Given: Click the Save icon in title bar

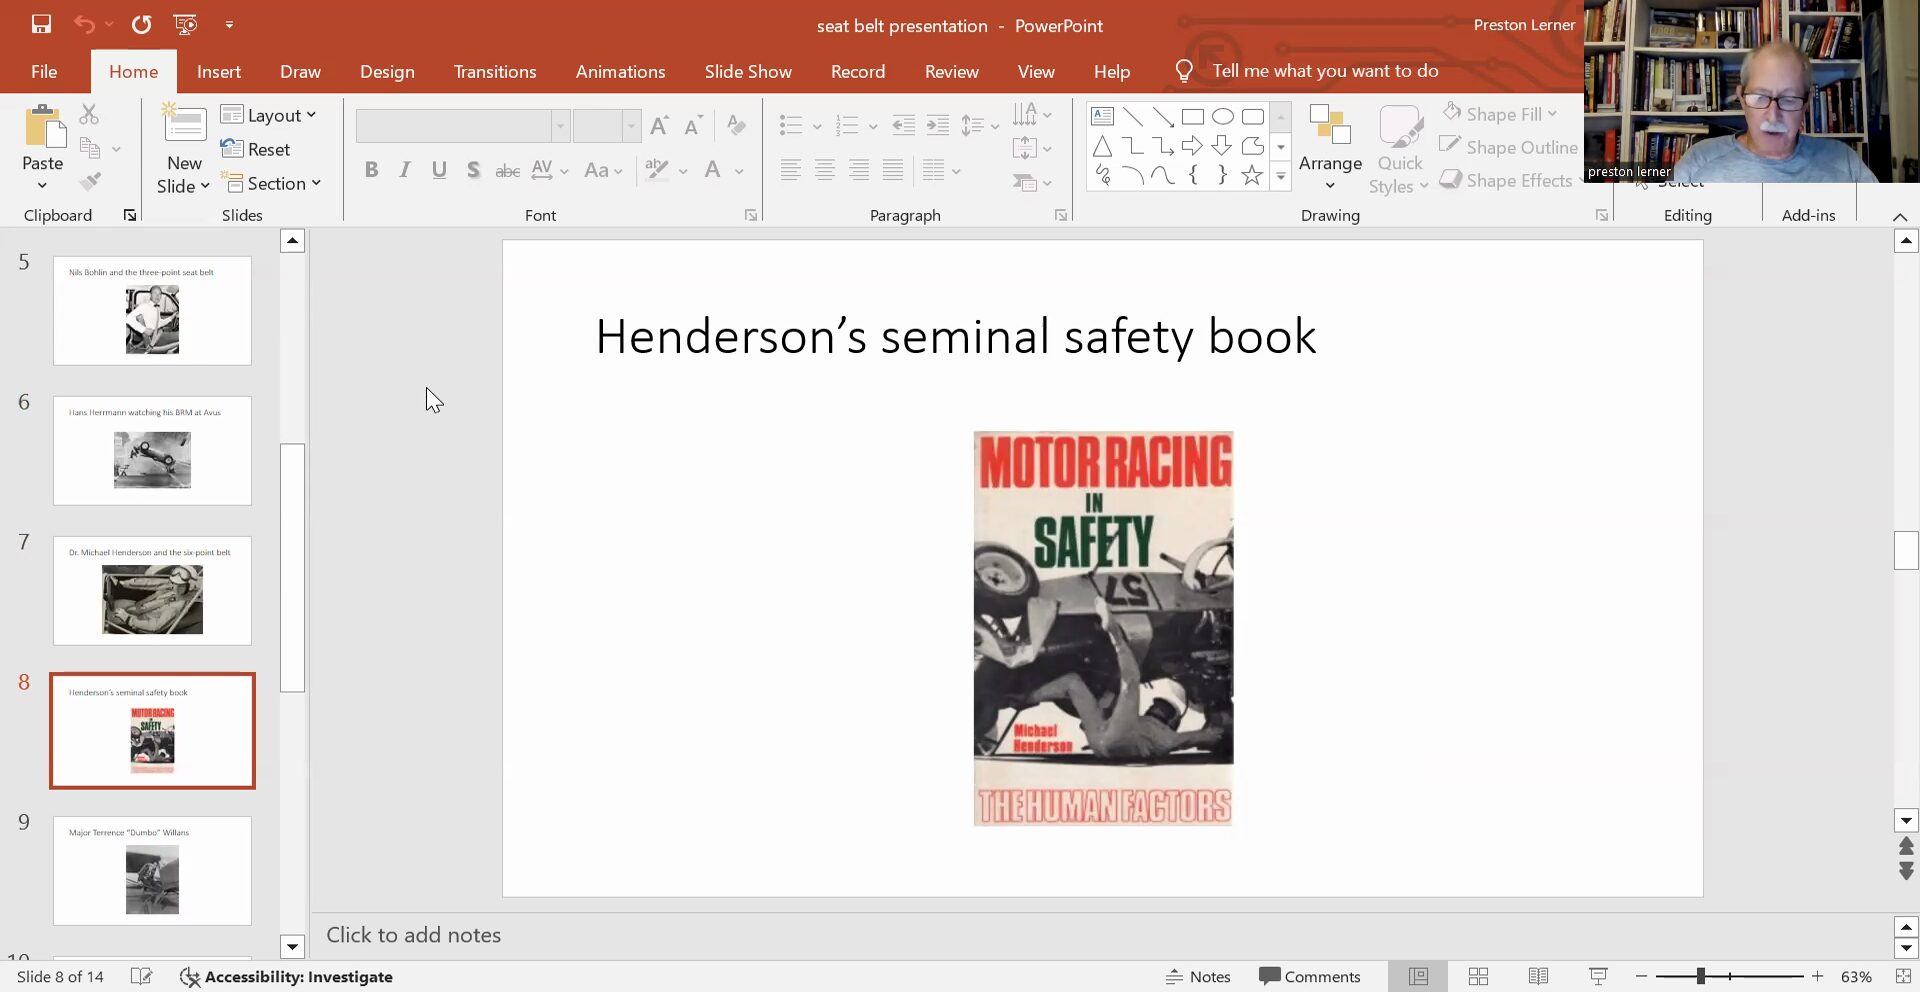Looking at the screenshot, I should click(x=41, y=24).
